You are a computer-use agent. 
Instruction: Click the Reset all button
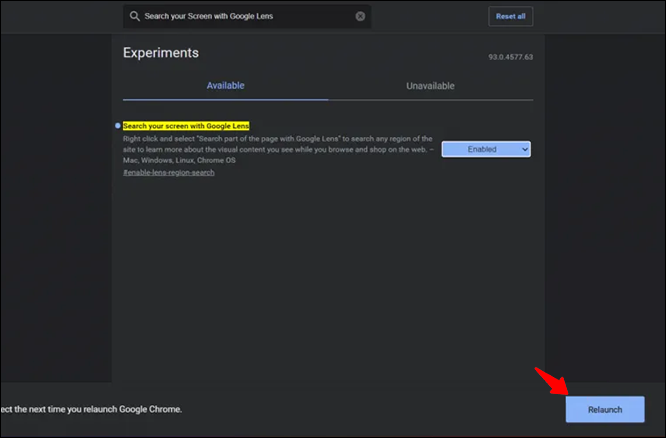coord(511,17)
